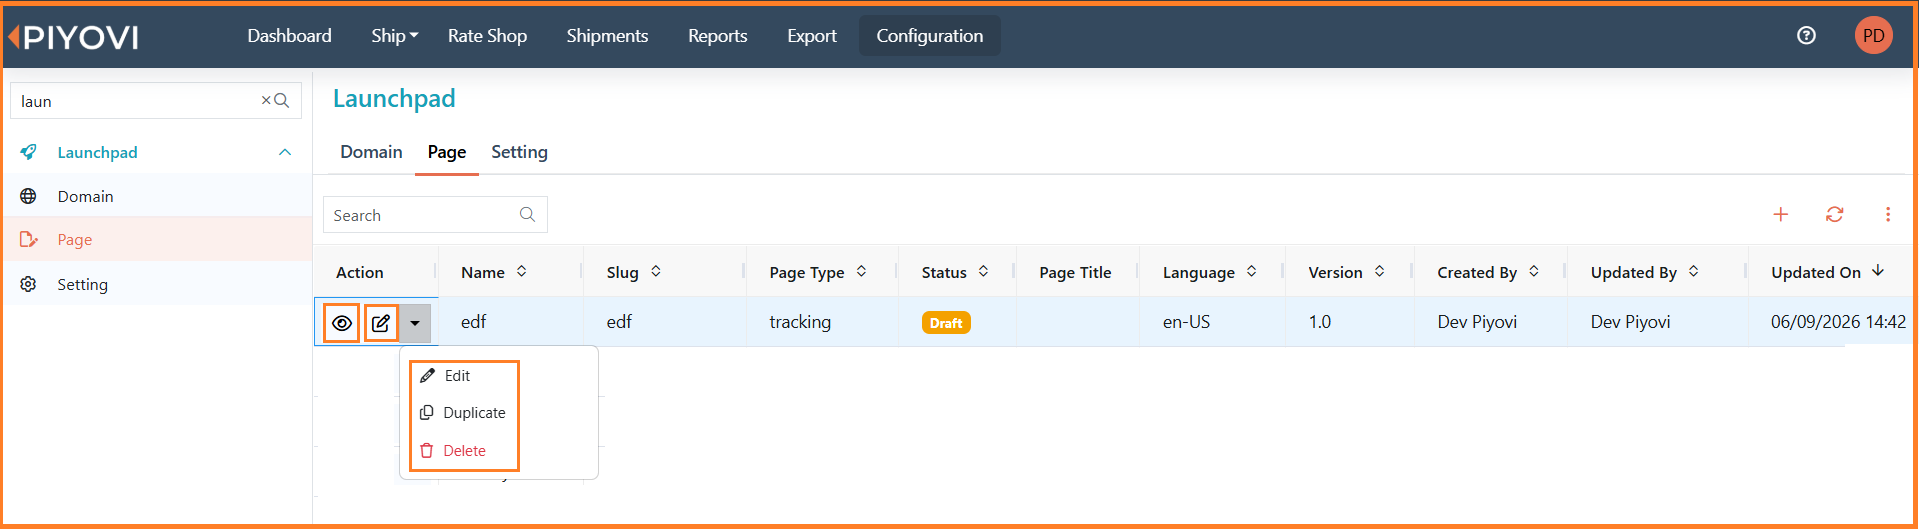
Task: Click the Launchpad sidebar heading
Action: [97, 152]
